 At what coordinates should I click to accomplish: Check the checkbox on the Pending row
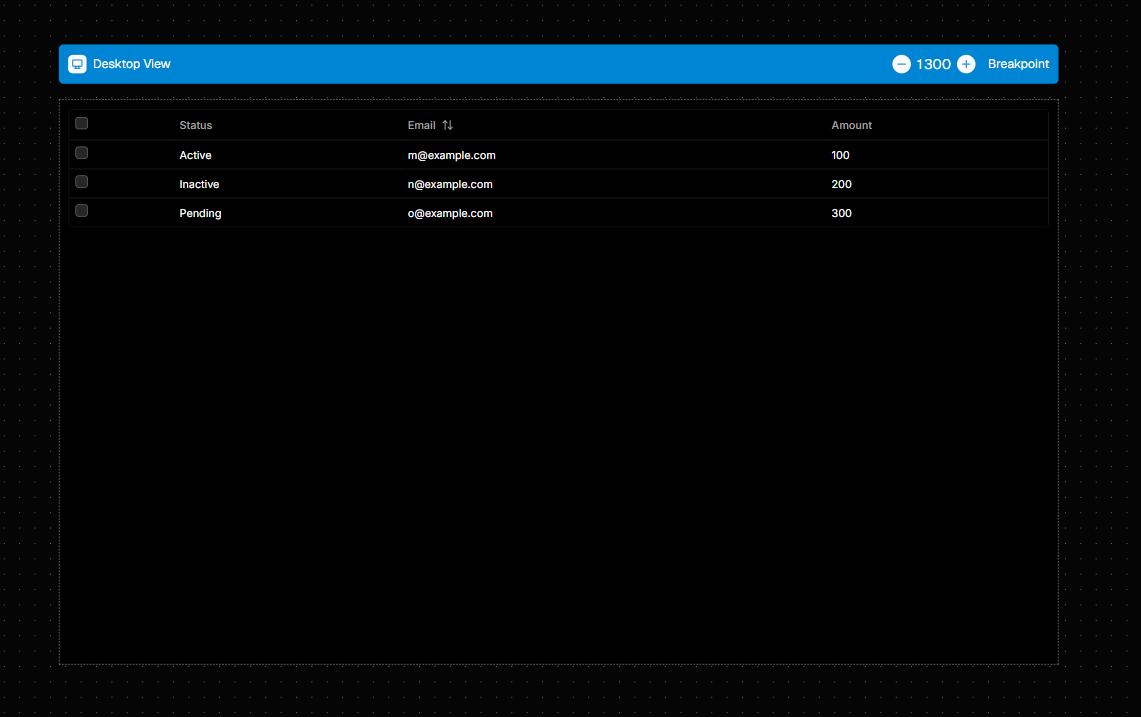point(81,210)
